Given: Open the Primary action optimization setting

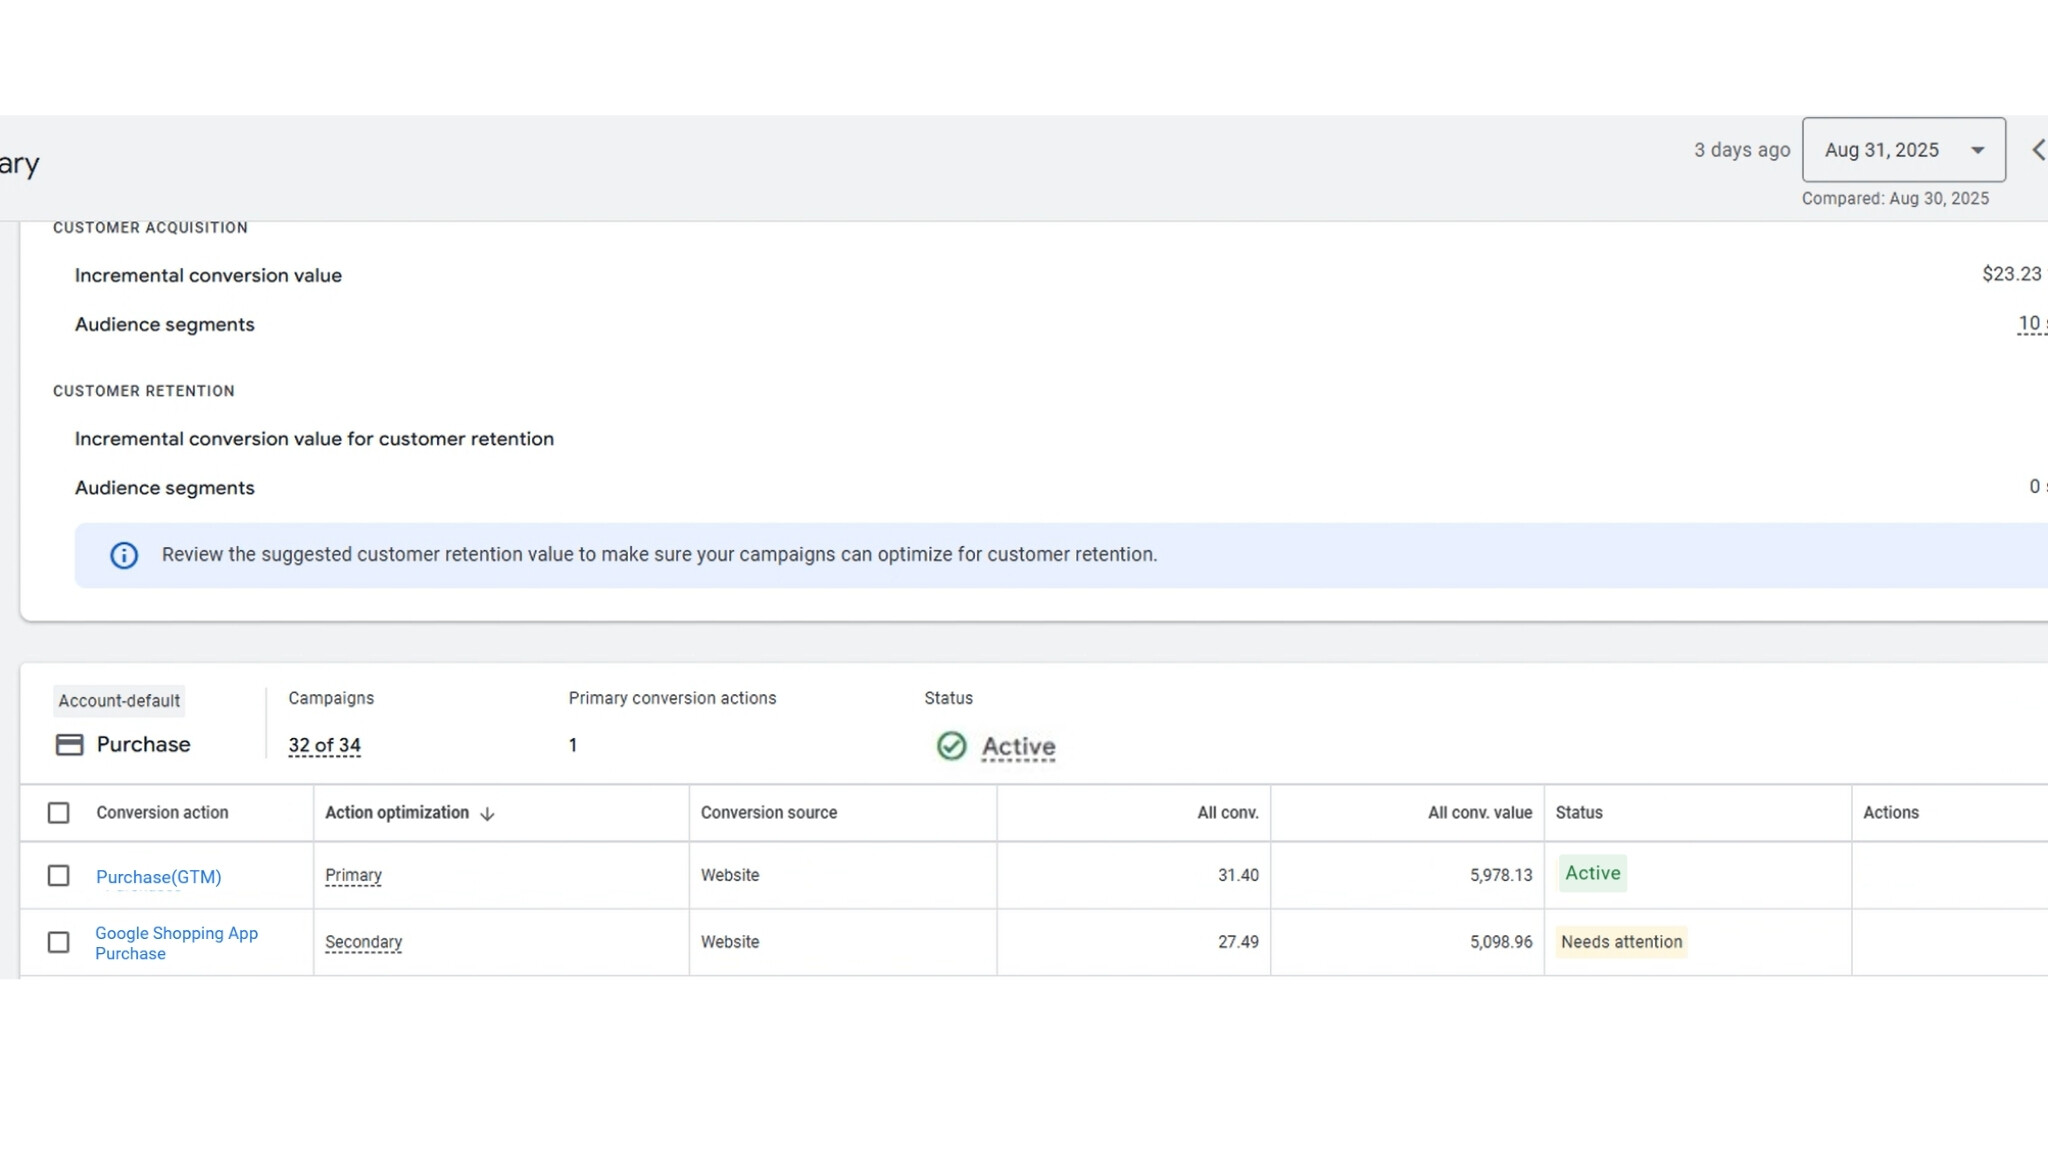Looking at the screenshot, I should [x=353, y=876].
